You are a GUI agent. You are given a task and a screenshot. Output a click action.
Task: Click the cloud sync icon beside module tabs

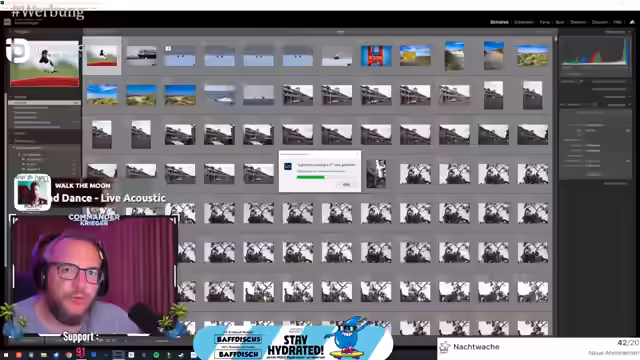click(x=632, y=22)
